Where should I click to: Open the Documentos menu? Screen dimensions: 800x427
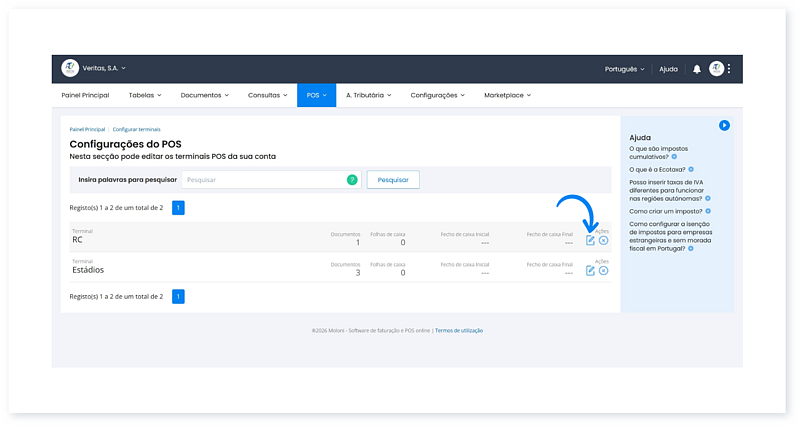click(204, 96)
